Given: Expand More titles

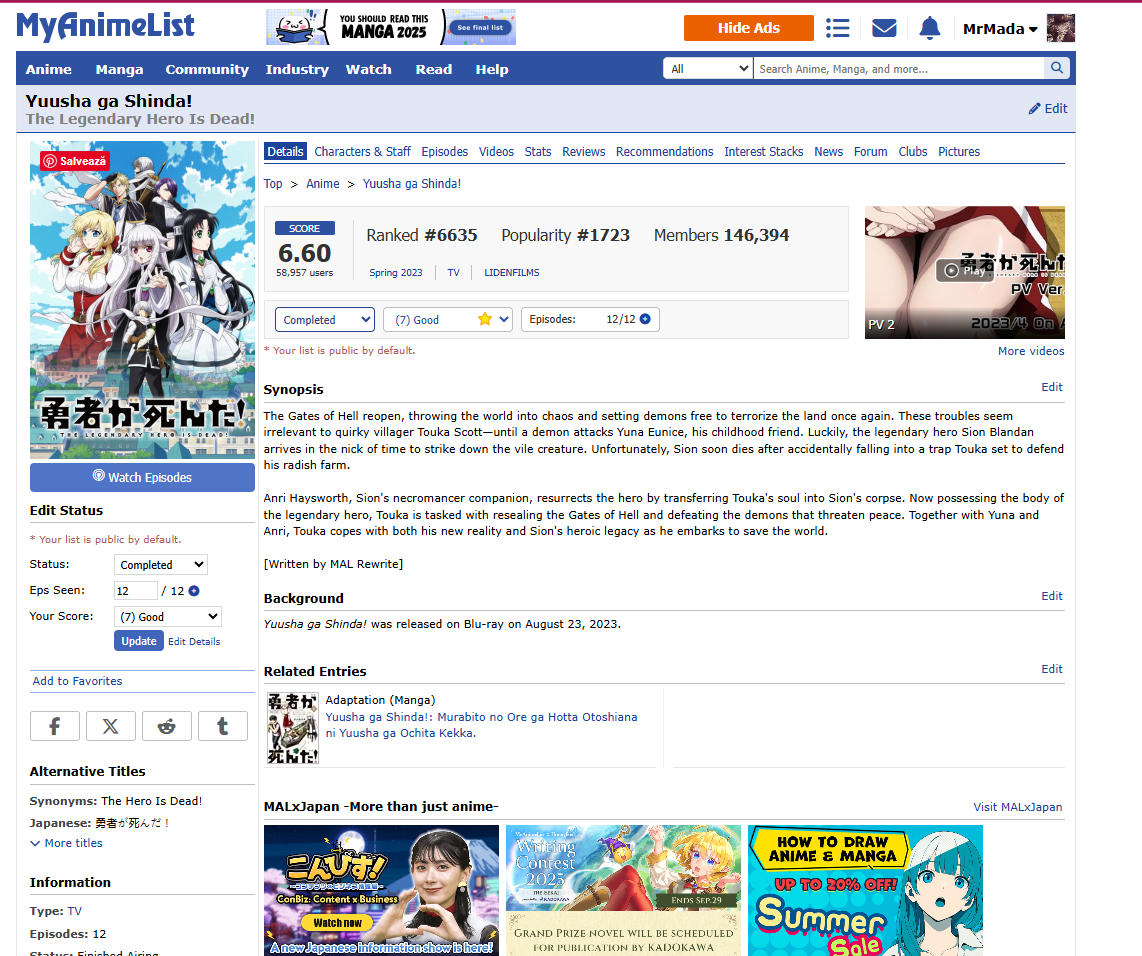Looking at the screenshot, I should pyautogui.click(x=66, y=843).
